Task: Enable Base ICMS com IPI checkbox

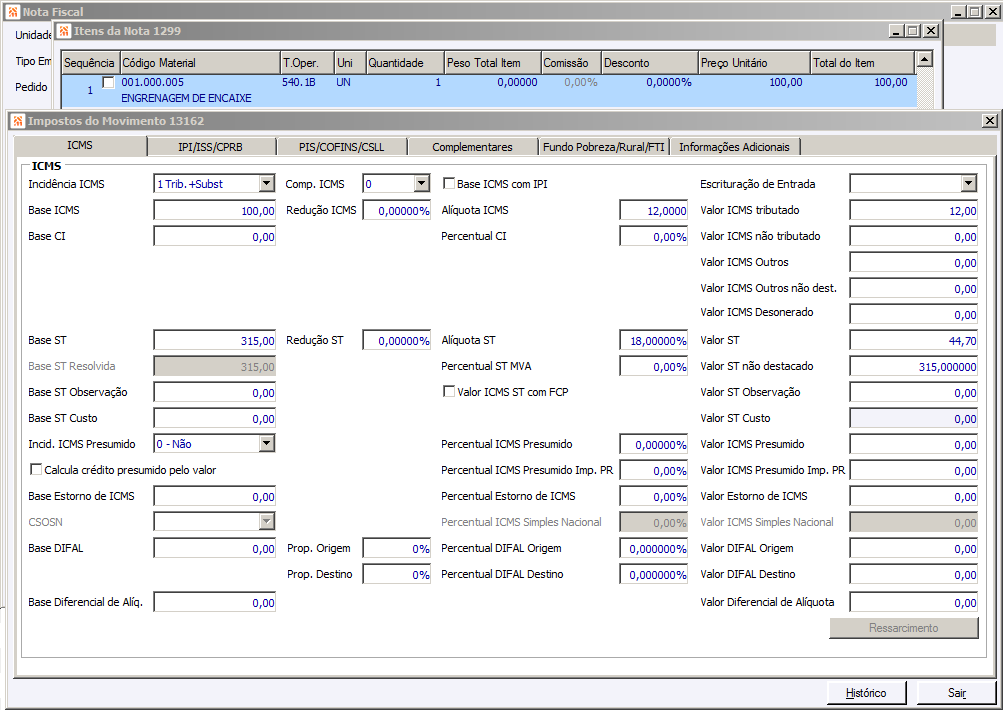Action: click(449, 184)
